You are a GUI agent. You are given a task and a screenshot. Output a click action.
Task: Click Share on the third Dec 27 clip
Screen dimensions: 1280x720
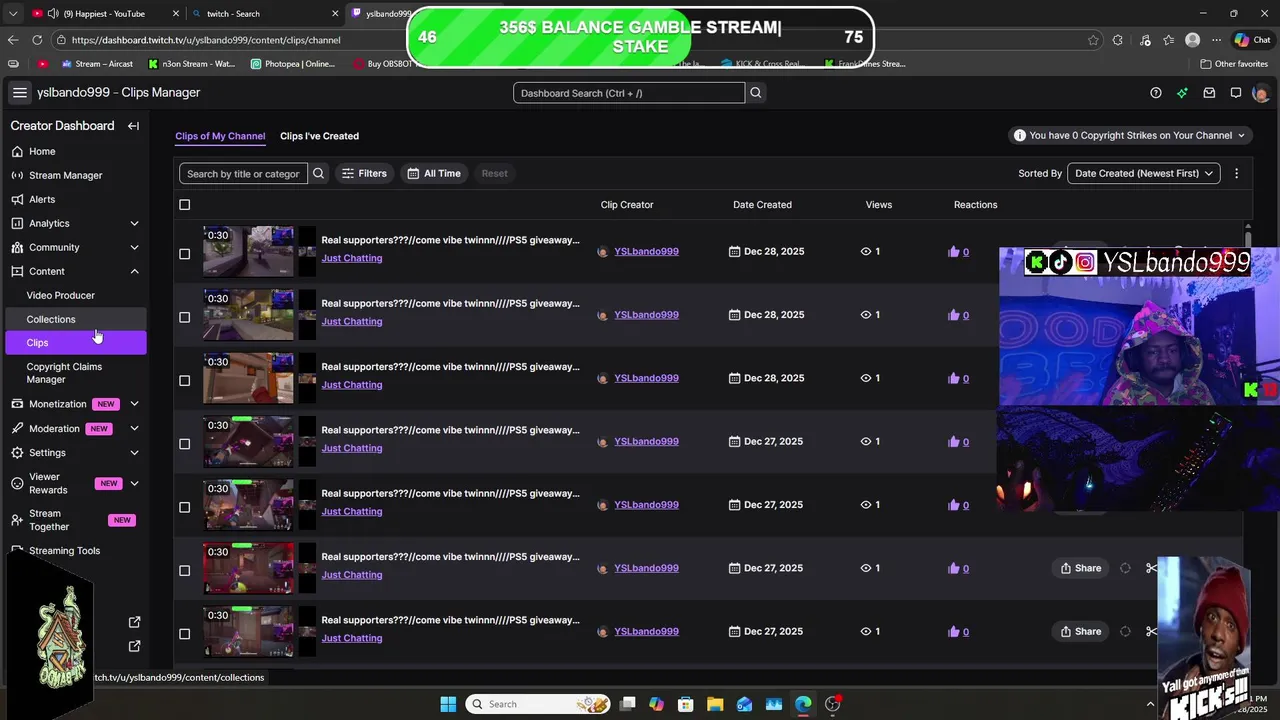point(1080,568)
